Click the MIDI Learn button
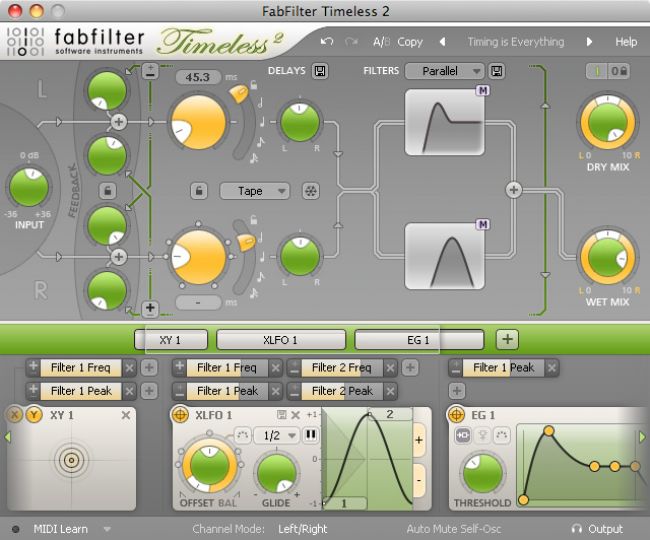The image size is (650, 540). 60,529
